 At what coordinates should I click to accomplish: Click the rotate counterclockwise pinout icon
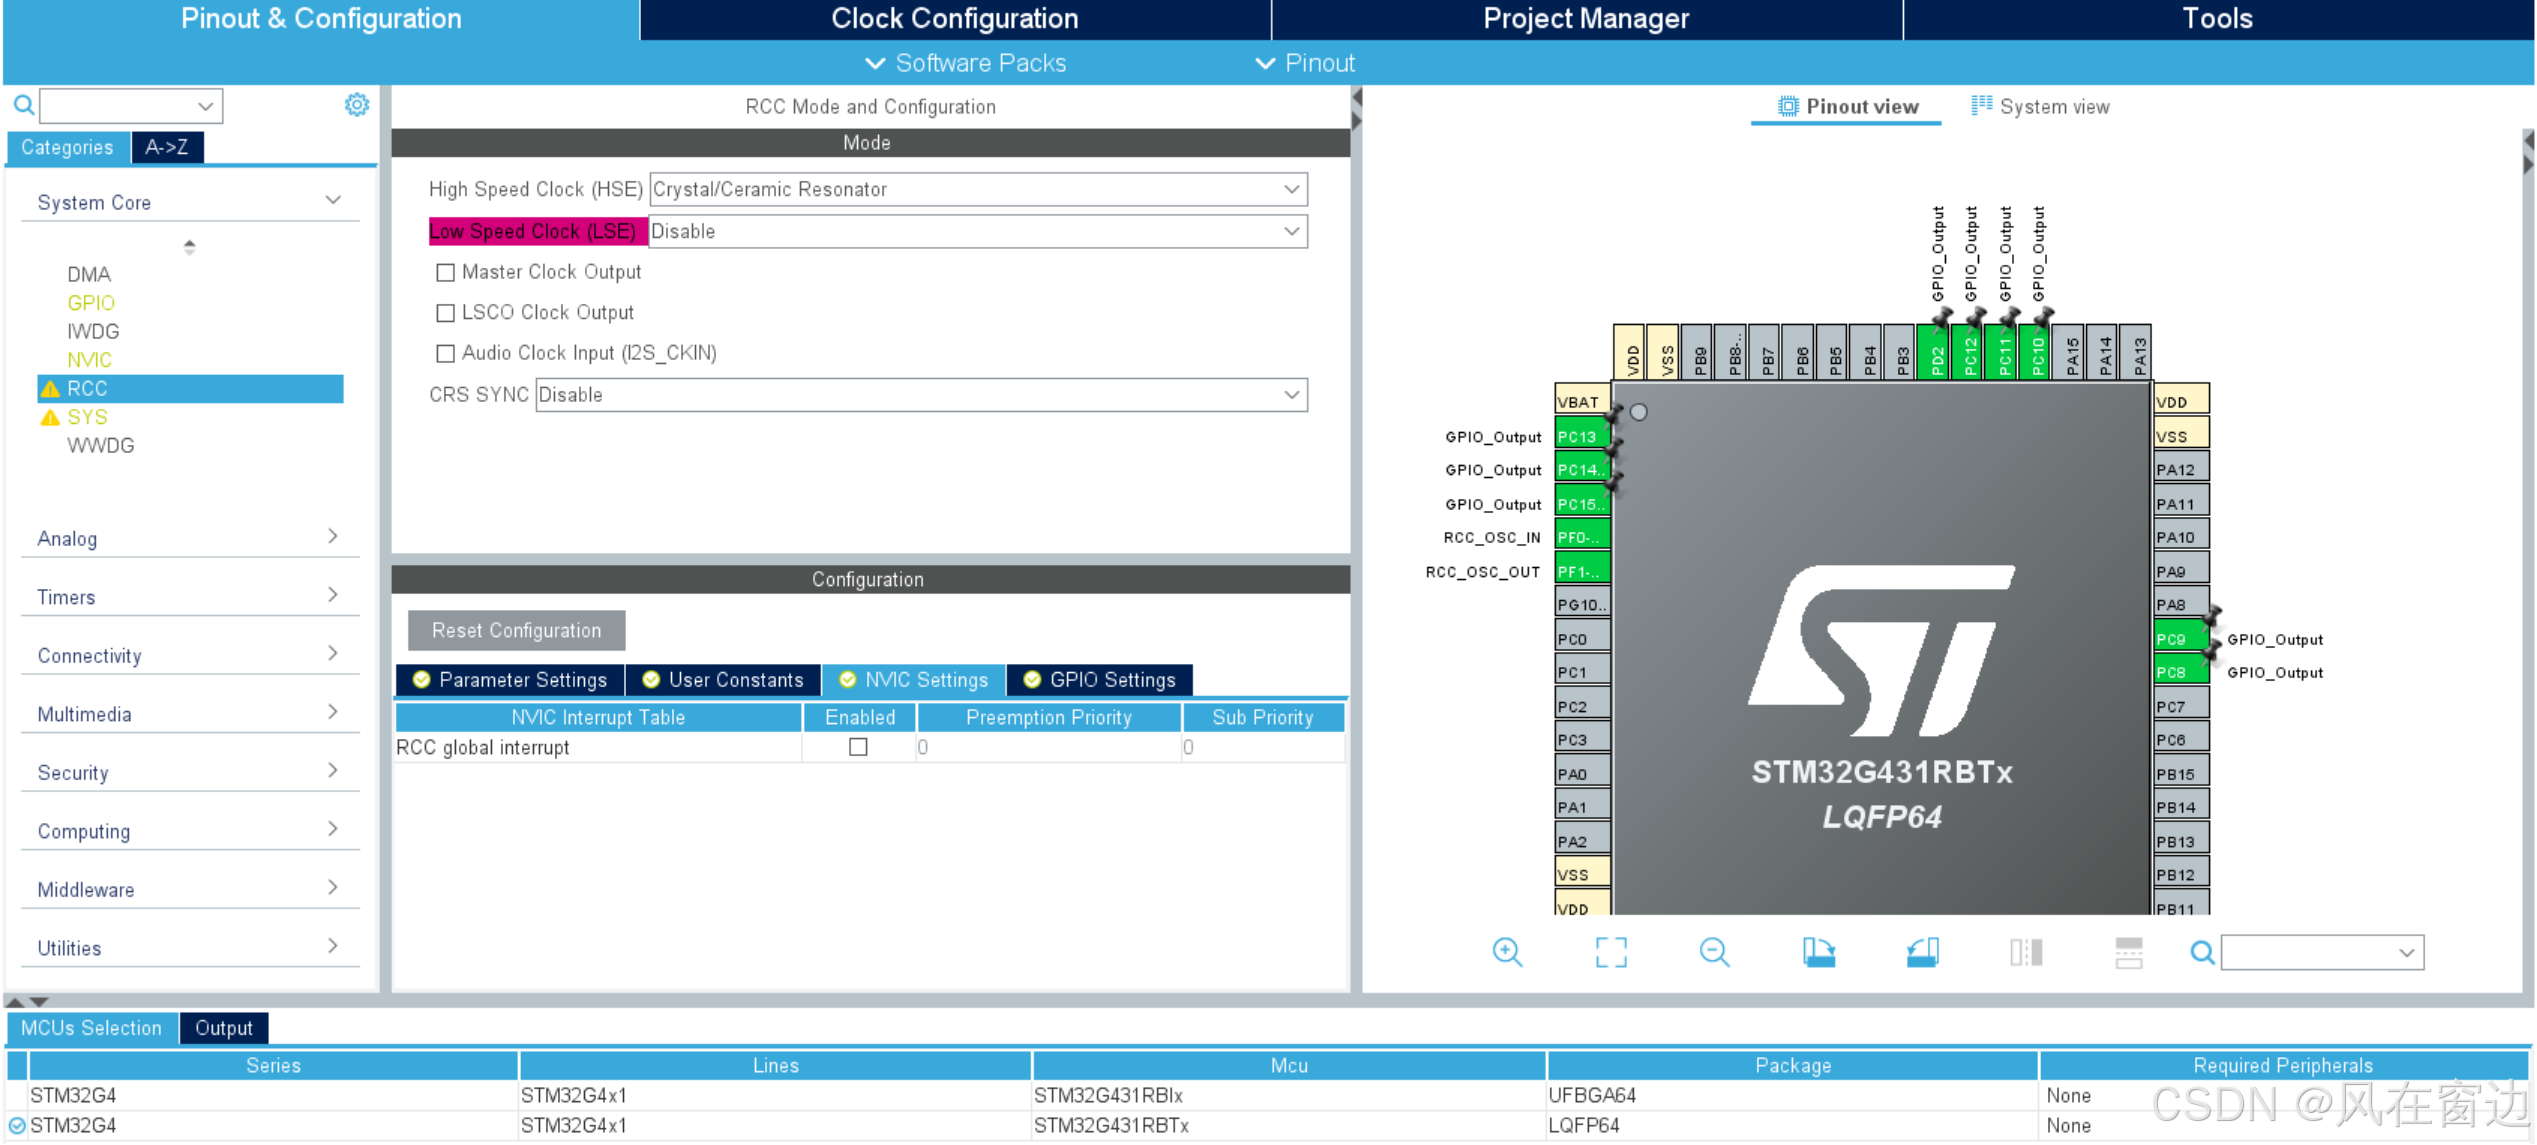point(1922,952)
